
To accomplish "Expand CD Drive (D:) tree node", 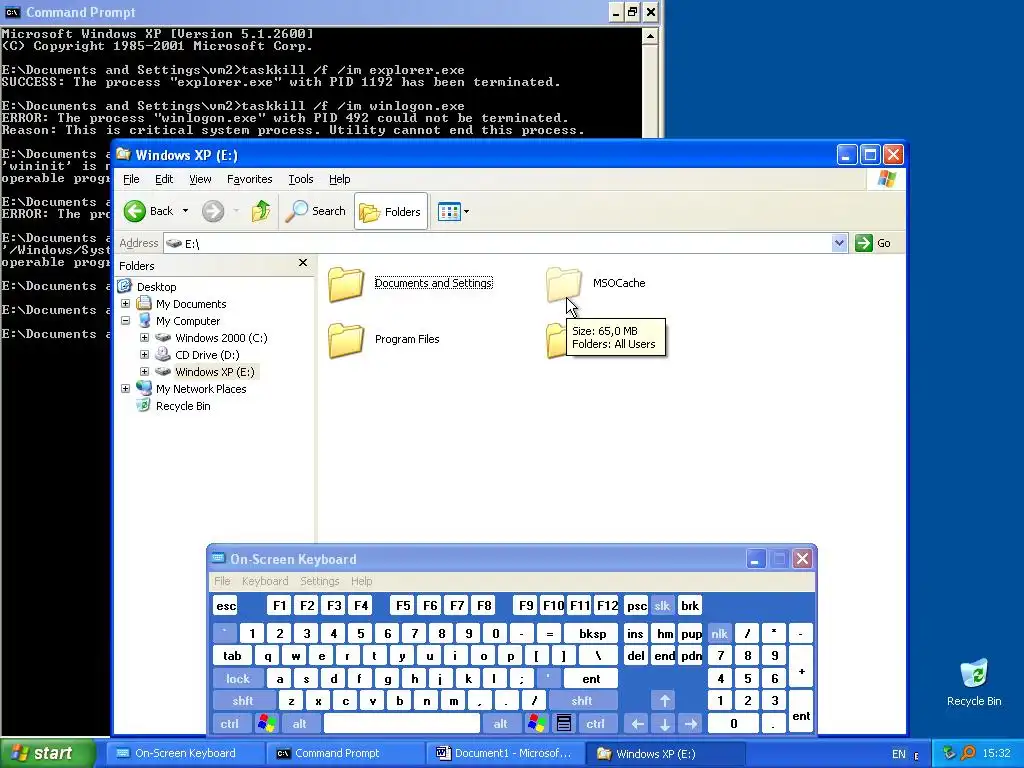I will [x=144, y=355].
